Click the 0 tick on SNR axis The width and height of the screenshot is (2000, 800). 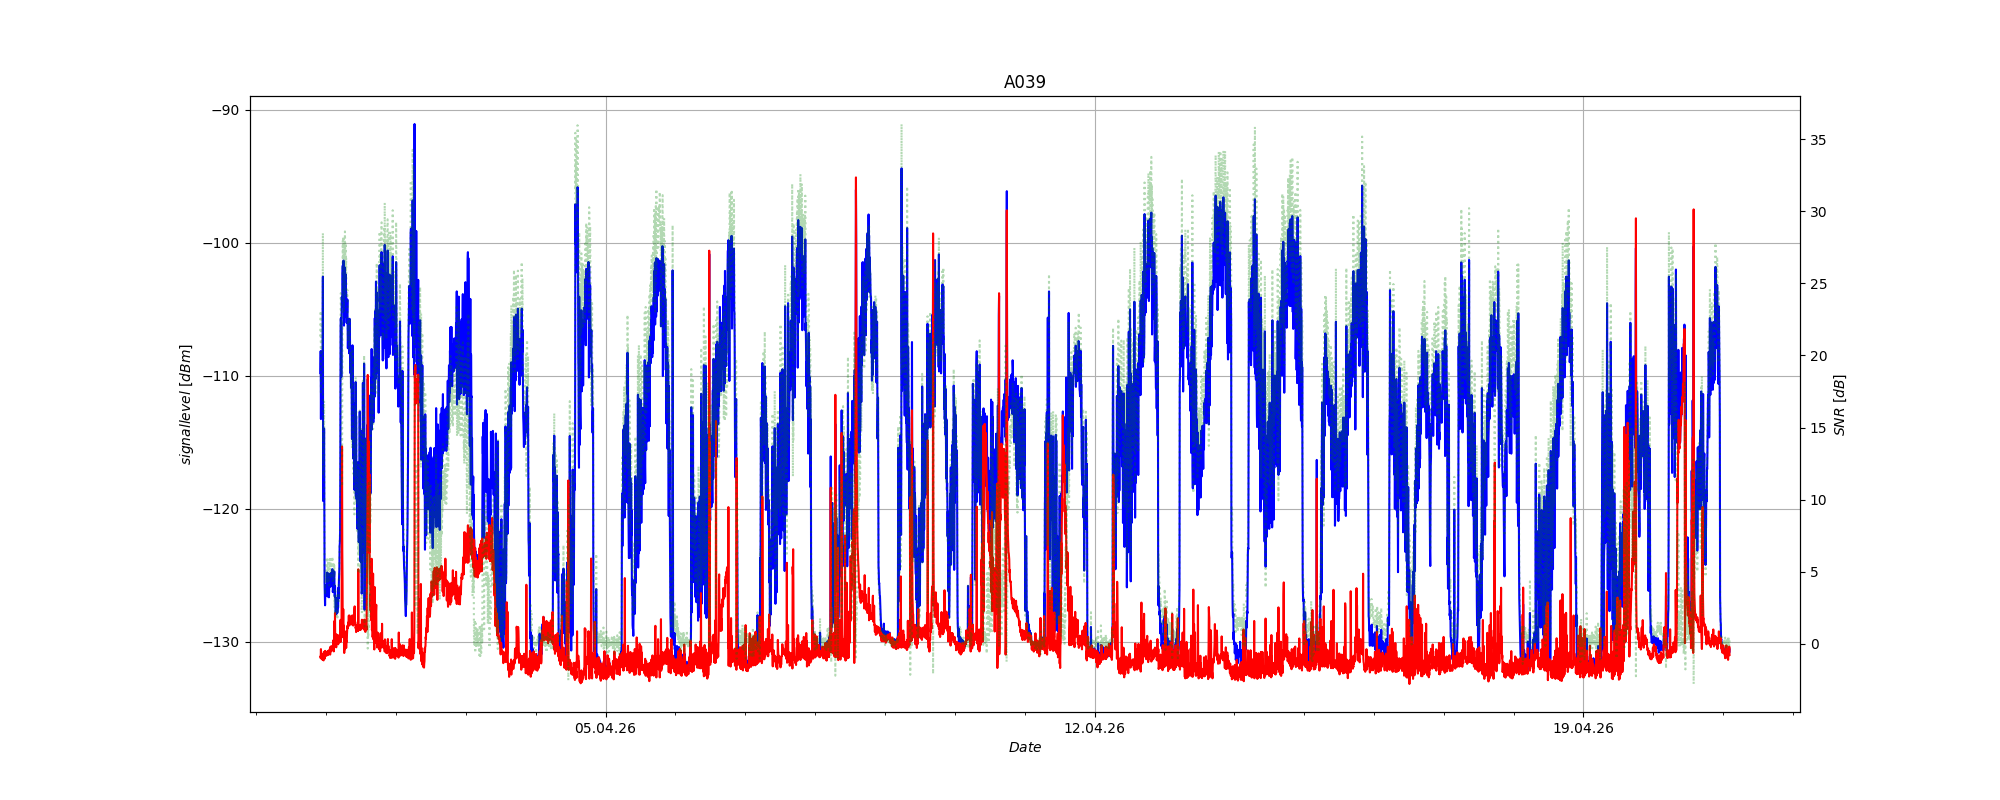(1814, 644)
